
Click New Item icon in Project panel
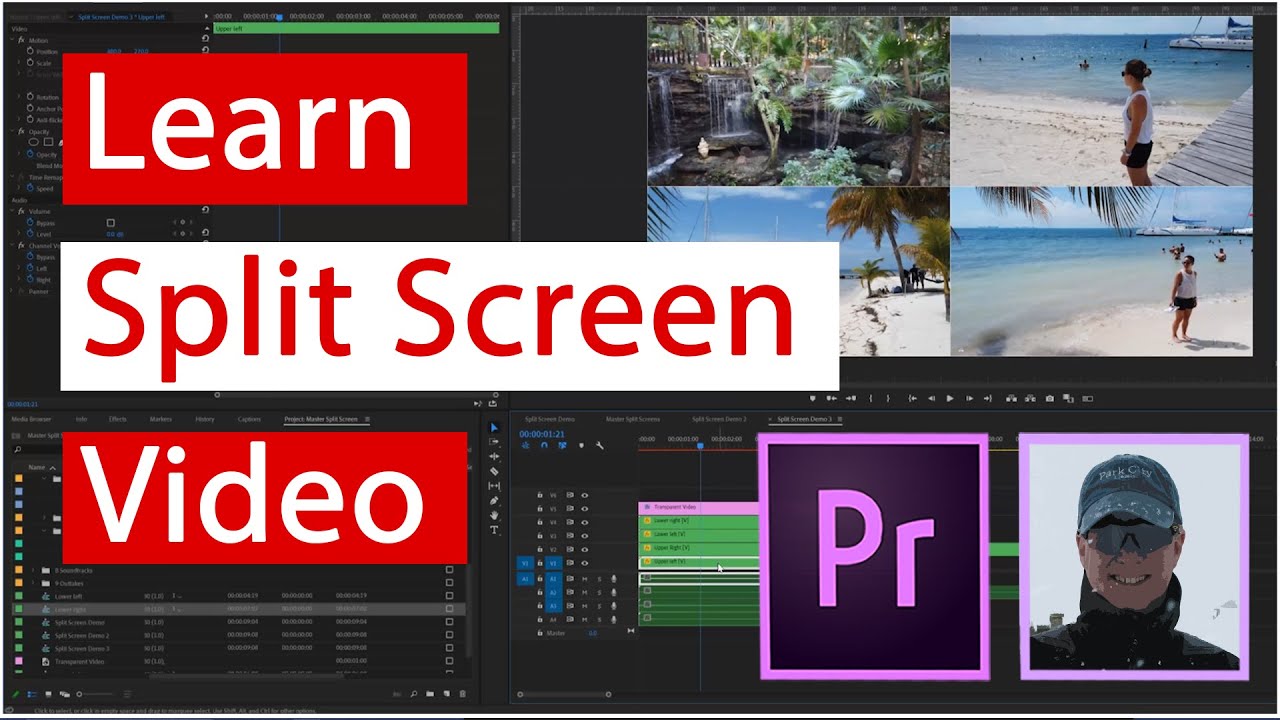pos(446,694)
